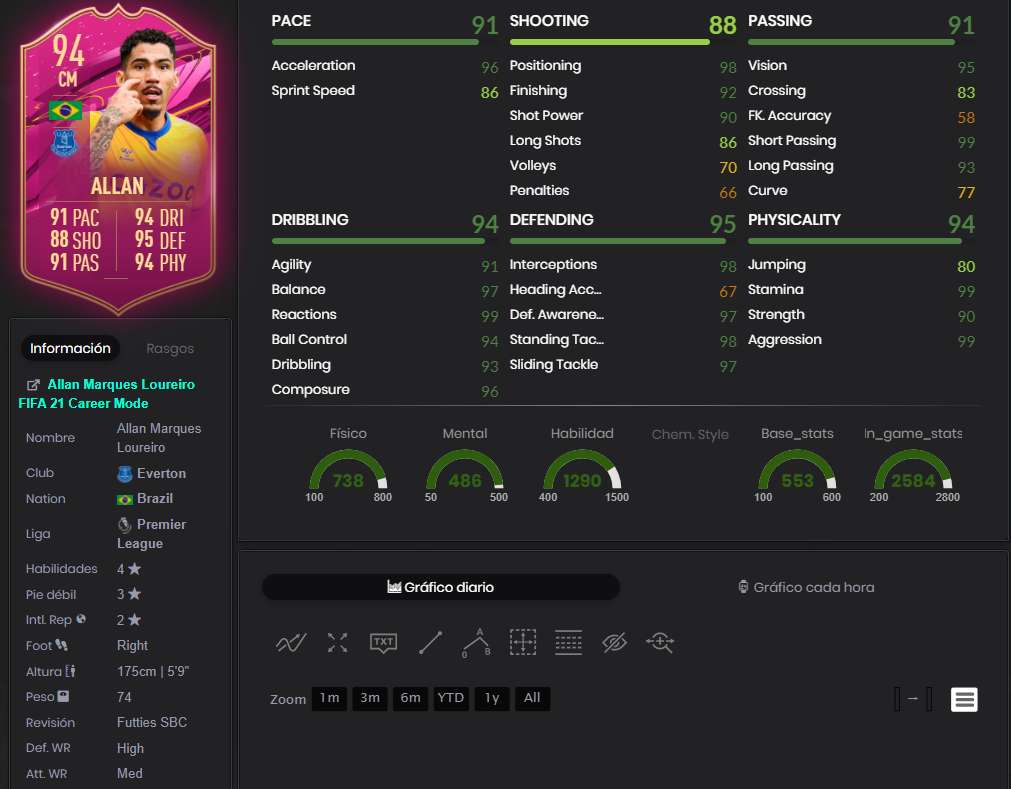Click the fullscreen expand arrows icon
Screen dimensions: 1011x789
pyautogui.click(x=337, y=643)
